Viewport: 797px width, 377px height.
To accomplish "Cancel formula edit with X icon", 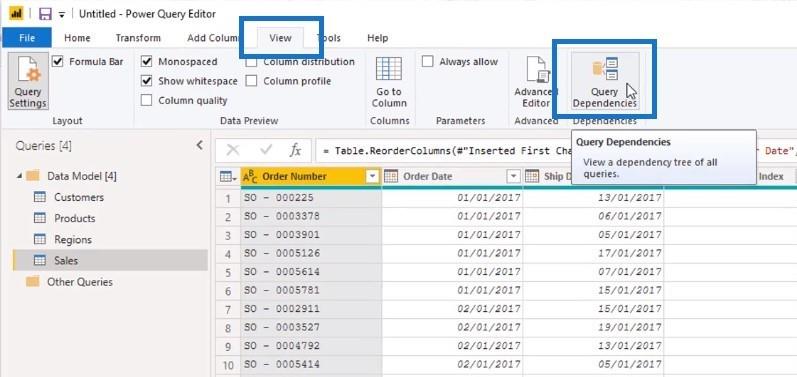I will coord(232,150).
